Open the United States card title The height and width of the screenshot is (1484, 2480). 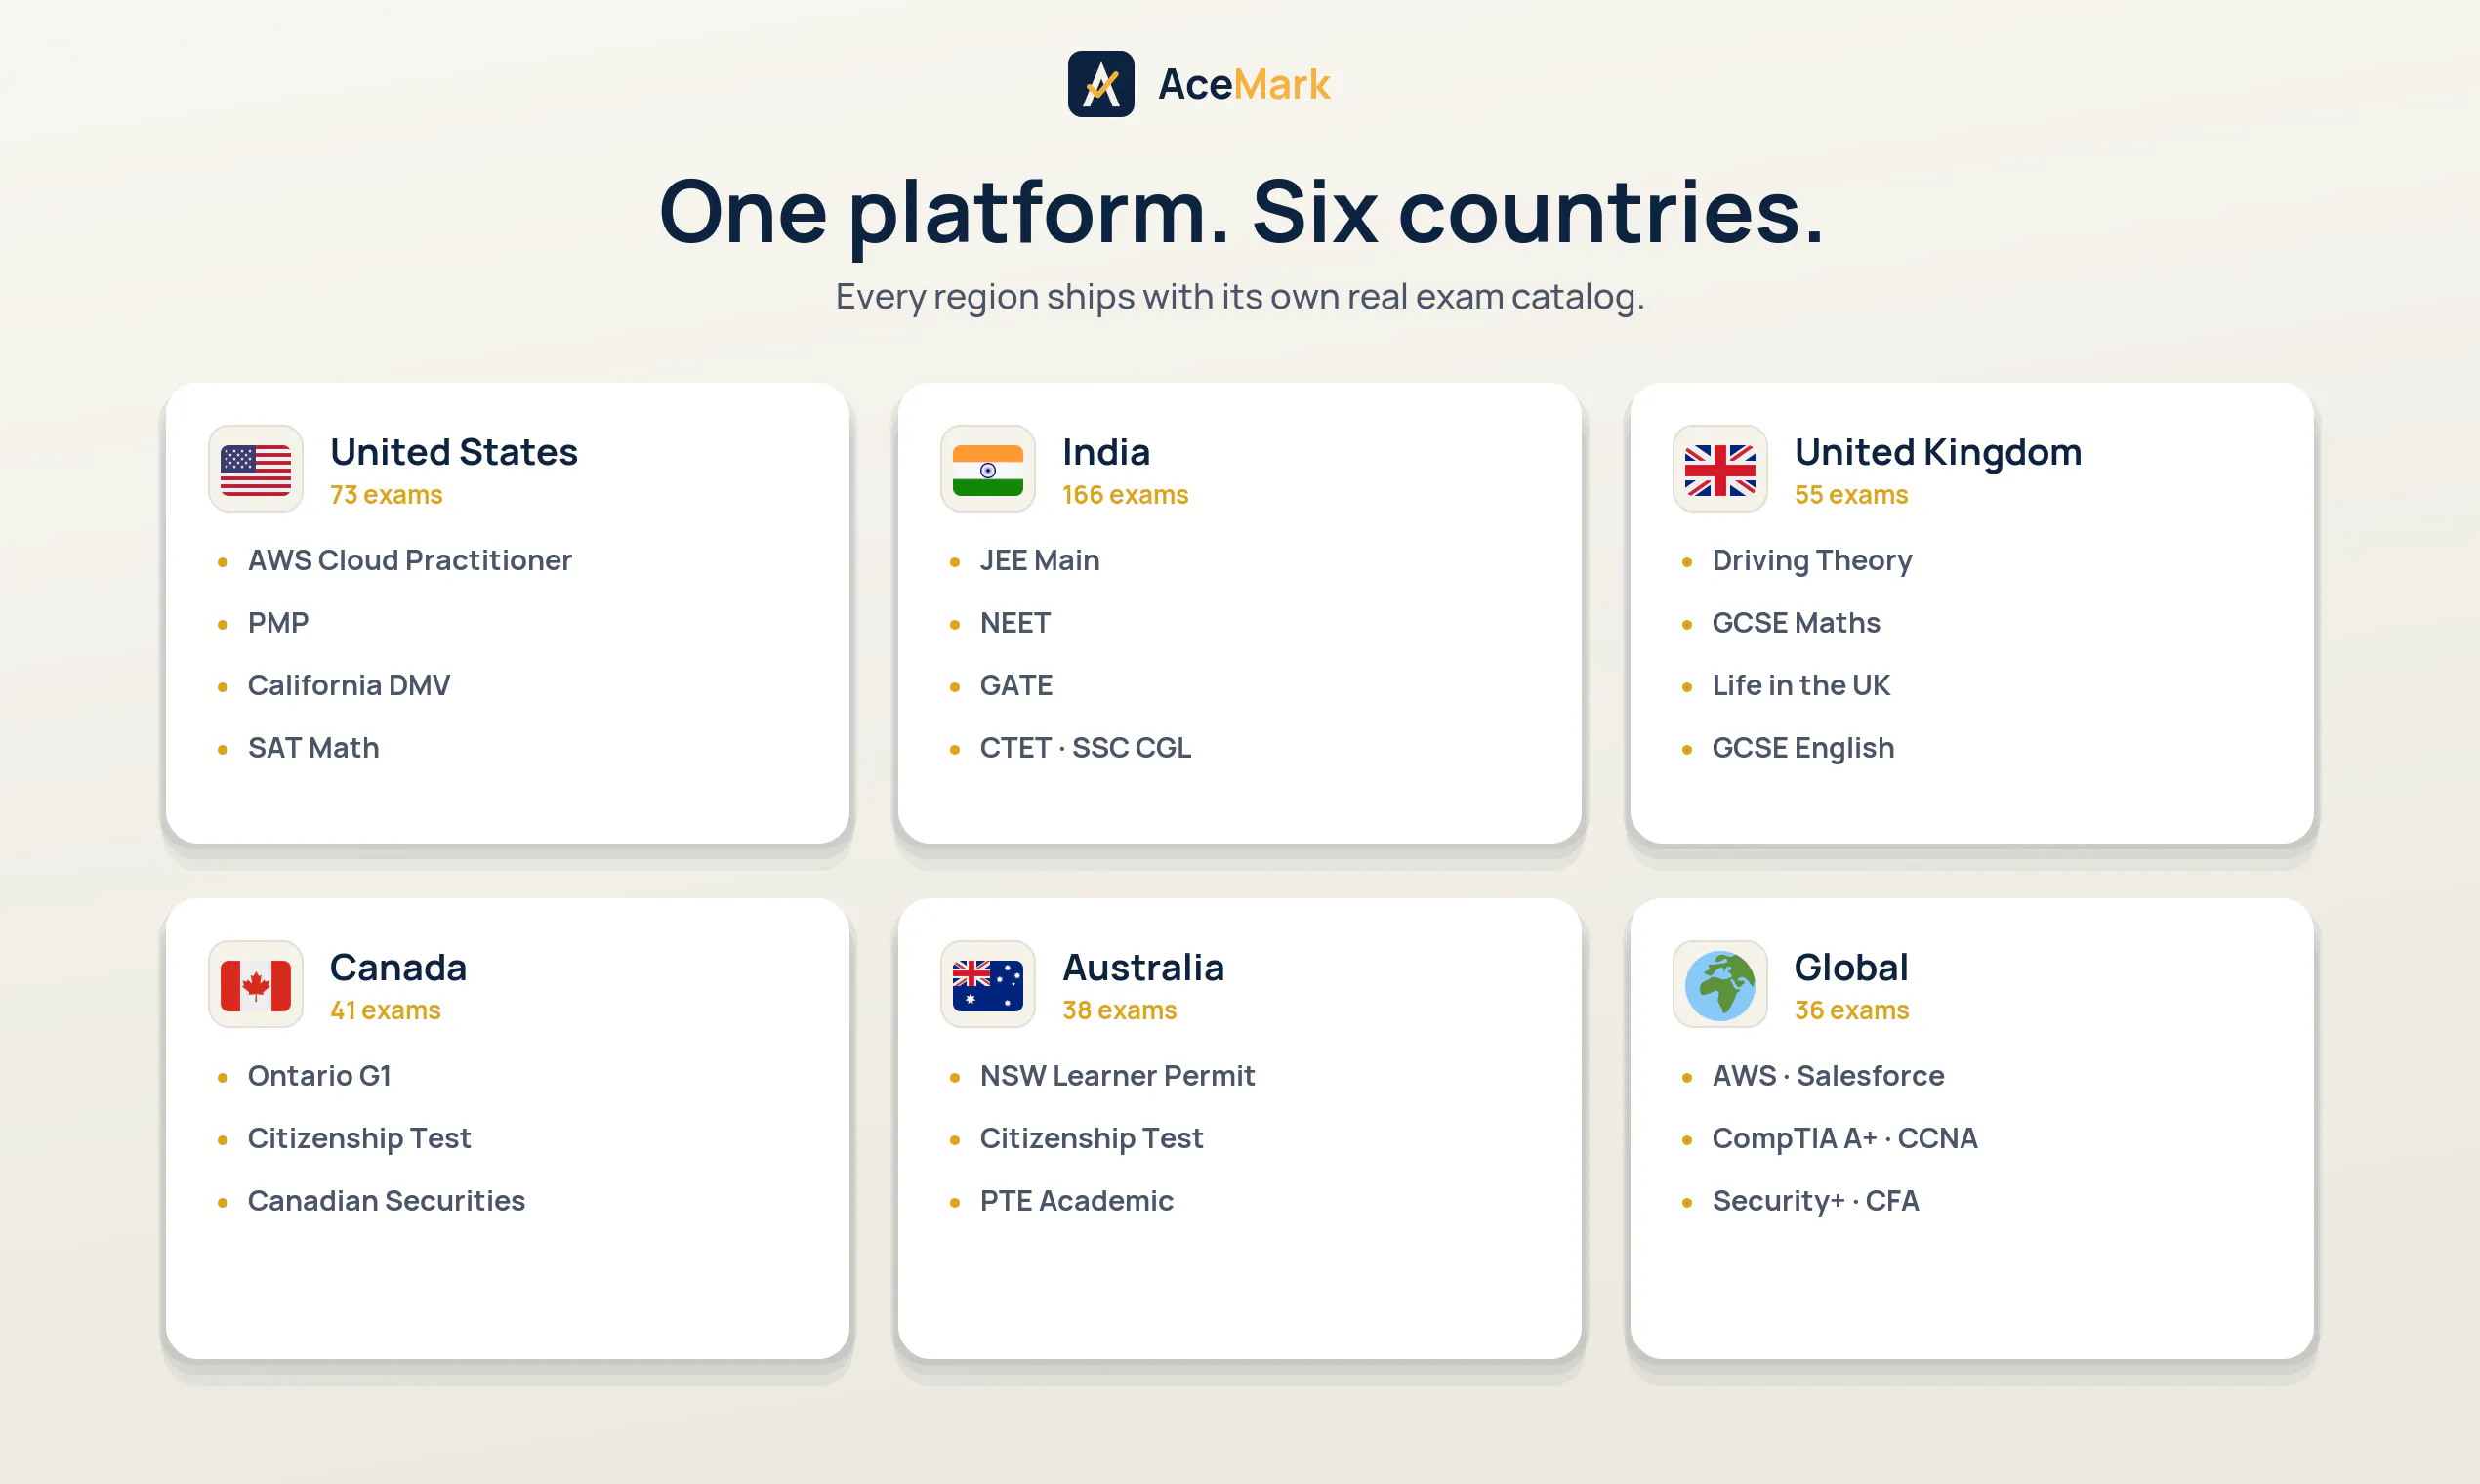(x=454, y=452)
